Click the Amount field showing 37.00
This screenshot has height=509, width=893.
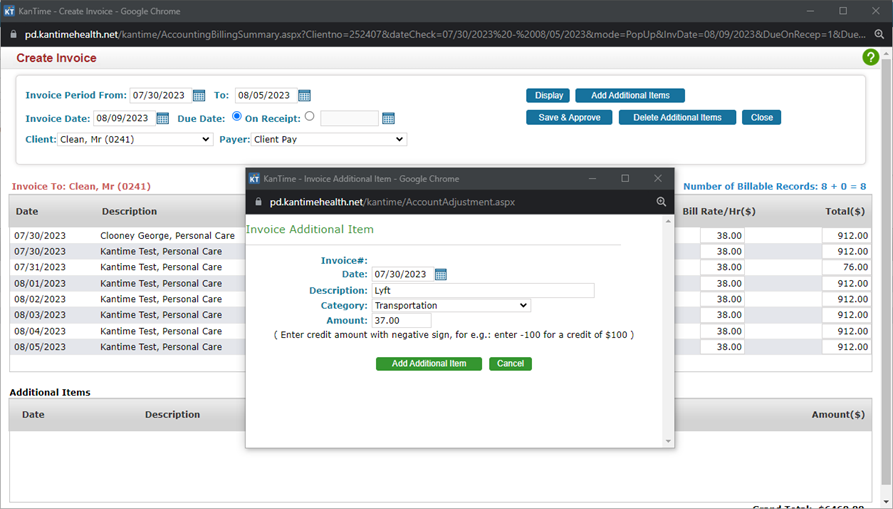[x=401, y=320]
